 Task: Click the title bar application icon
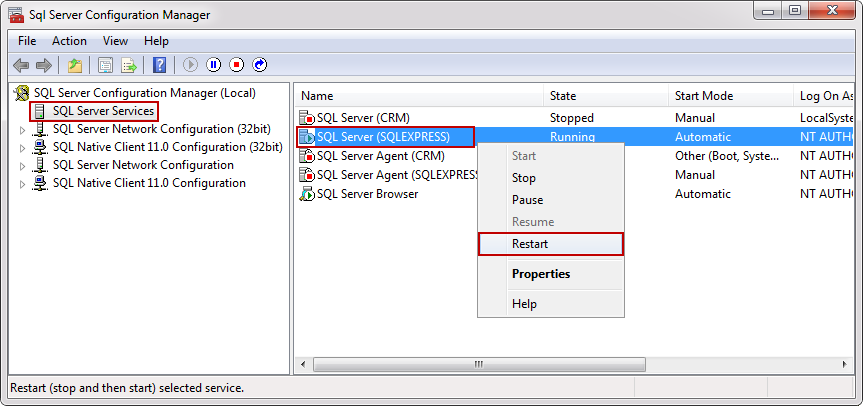pos(17,15)
